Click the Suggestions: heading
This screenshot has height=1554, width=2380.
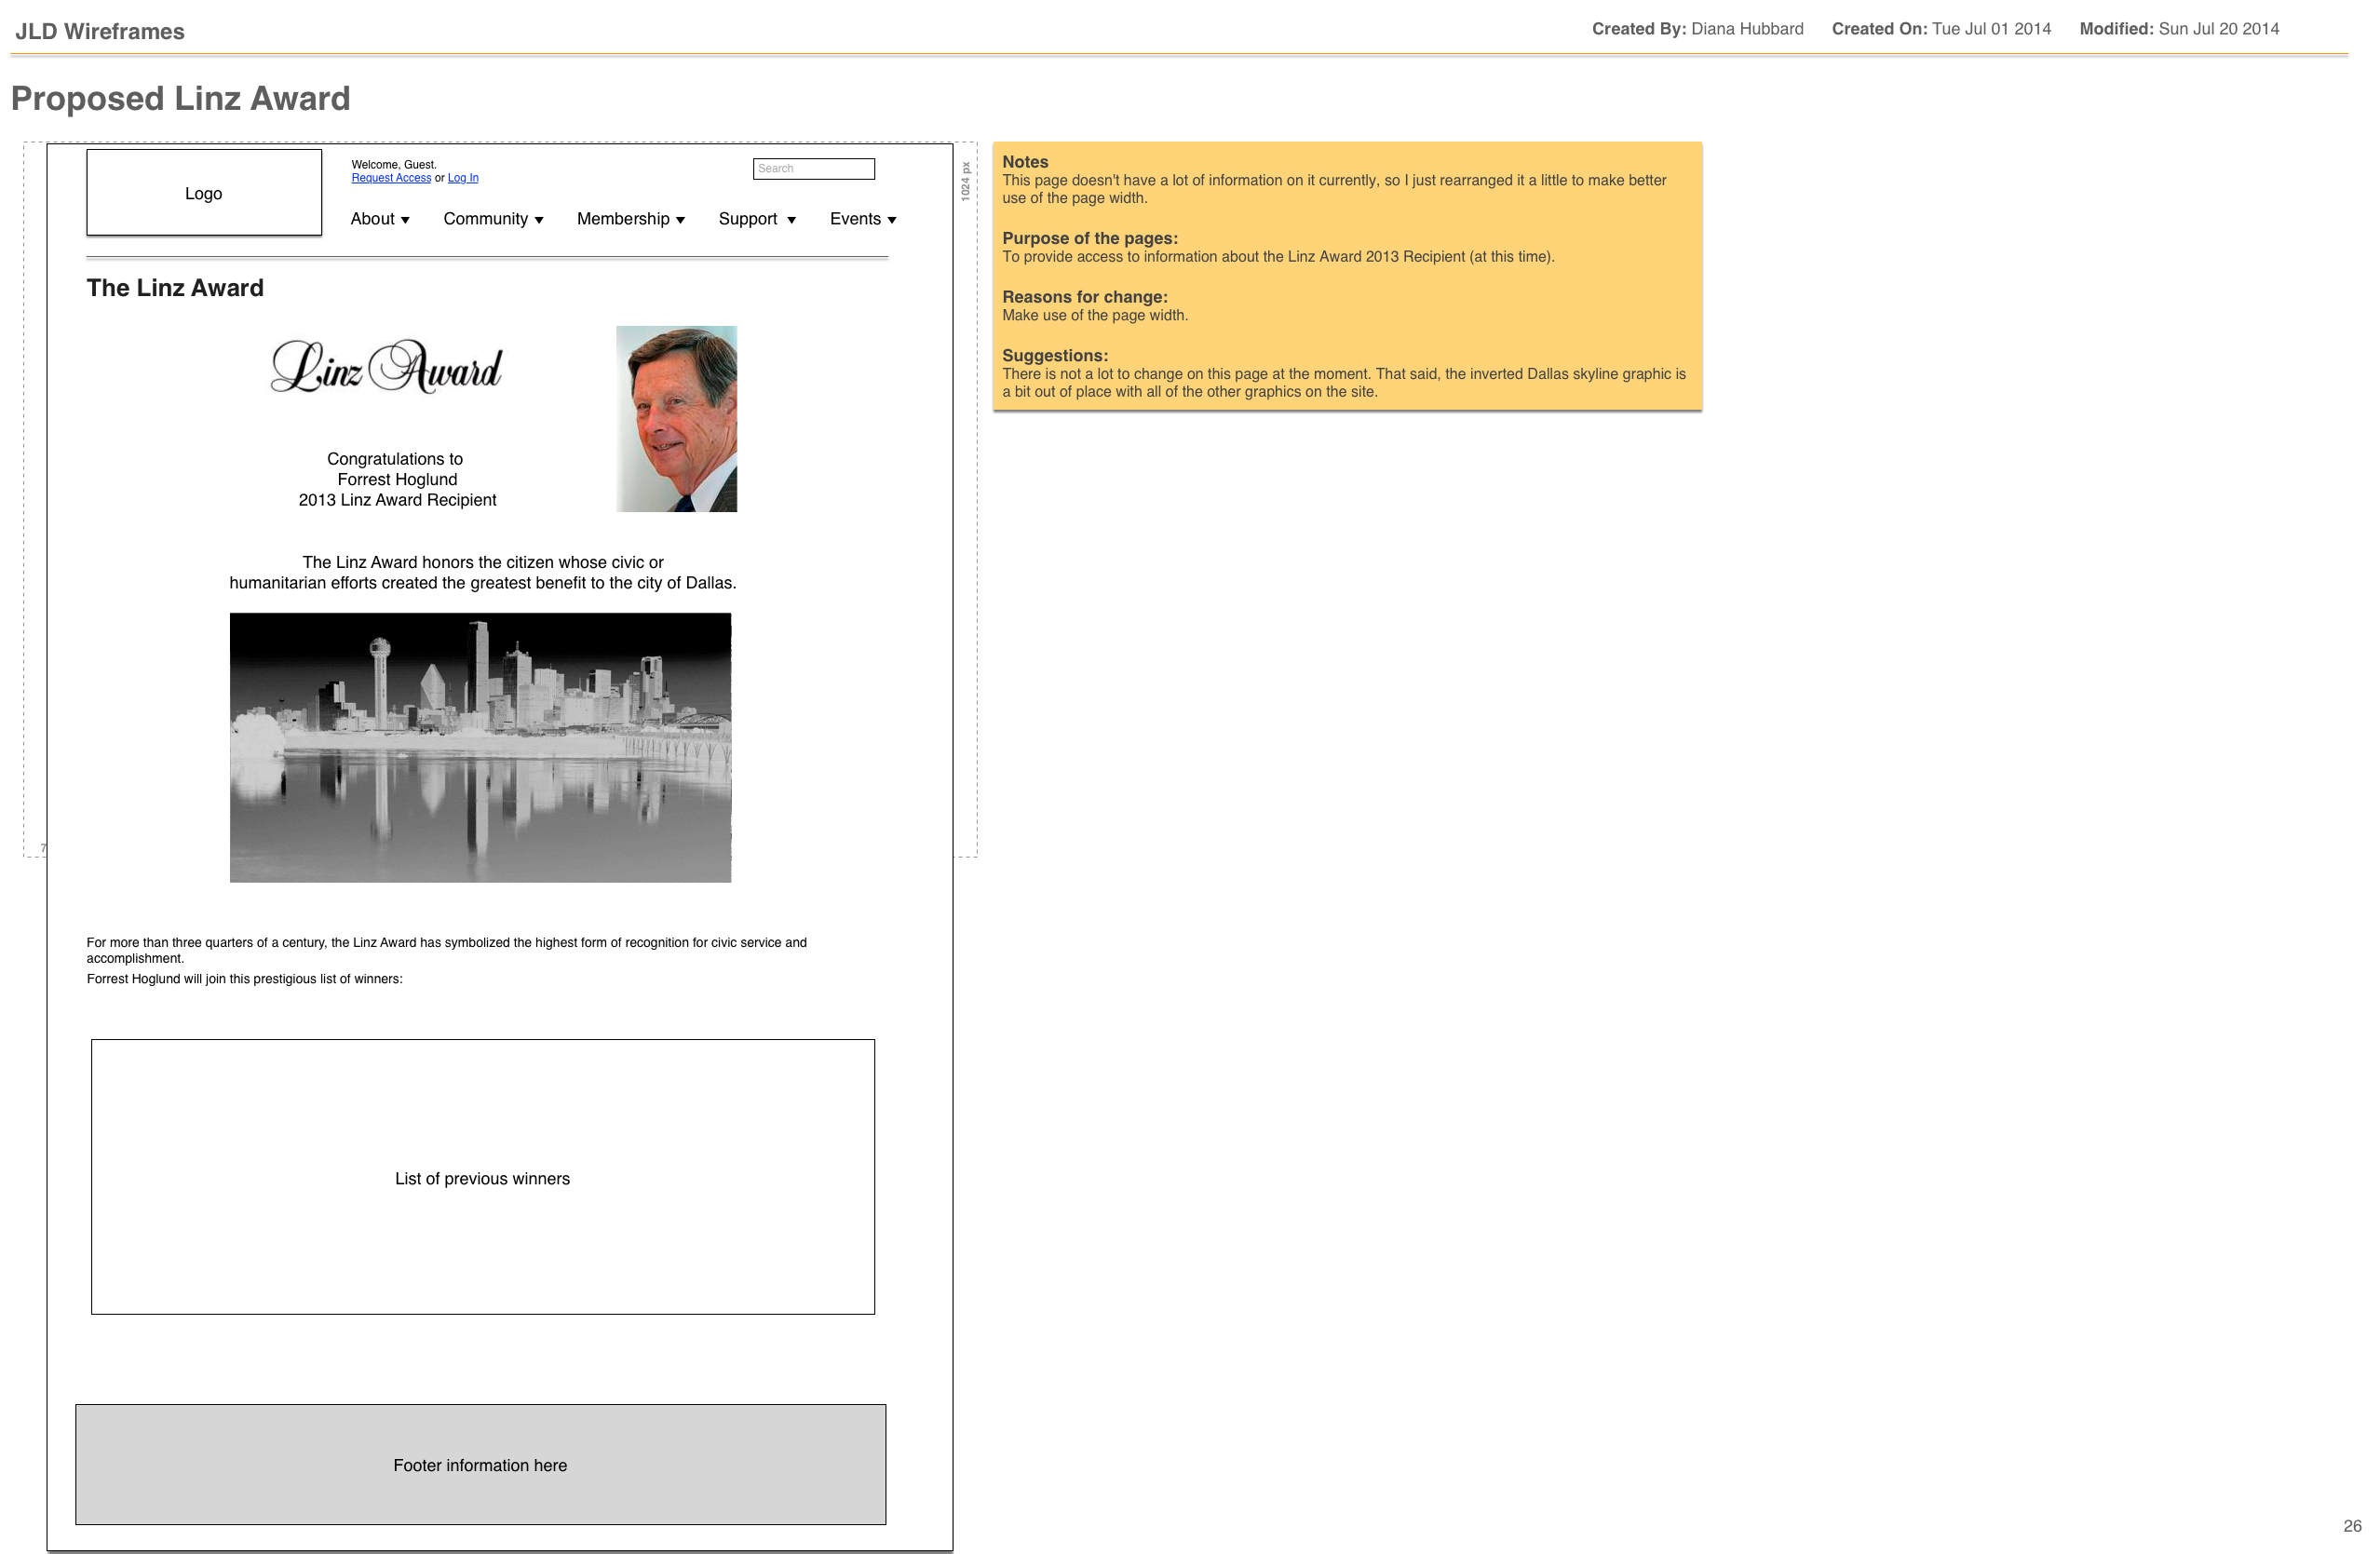(x=1055, y=356)
